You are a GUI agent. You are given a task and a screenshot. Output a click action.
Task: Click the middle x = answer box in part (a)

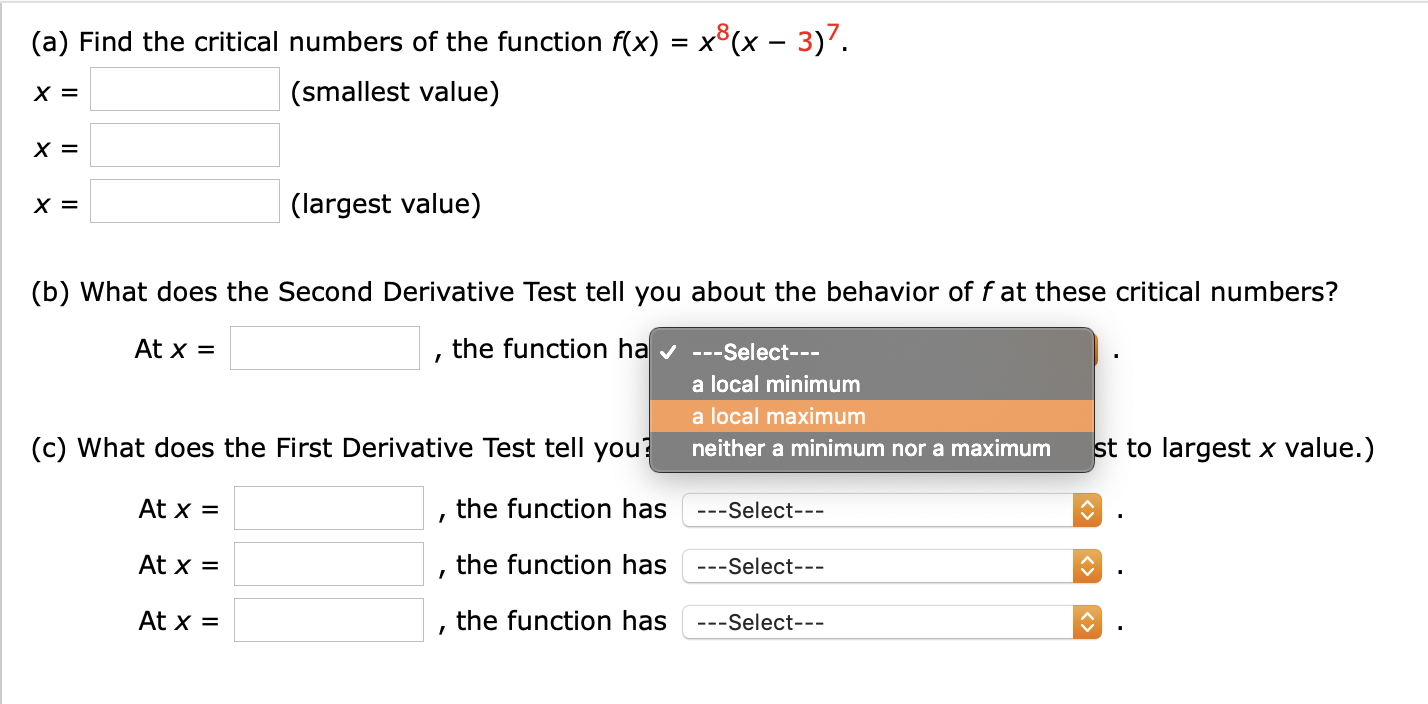184,145
